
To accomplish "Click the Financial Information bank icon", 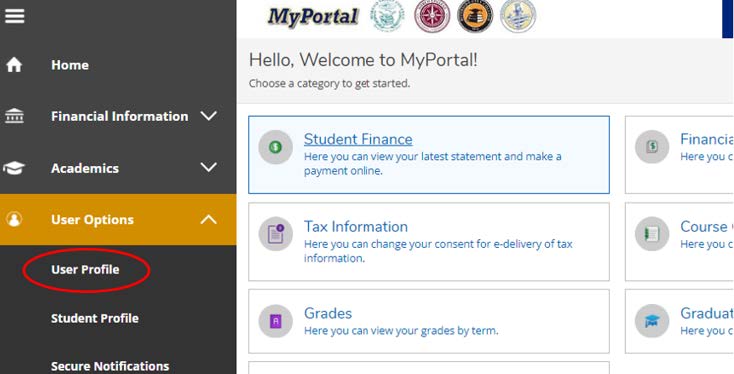I will point(14,116).
